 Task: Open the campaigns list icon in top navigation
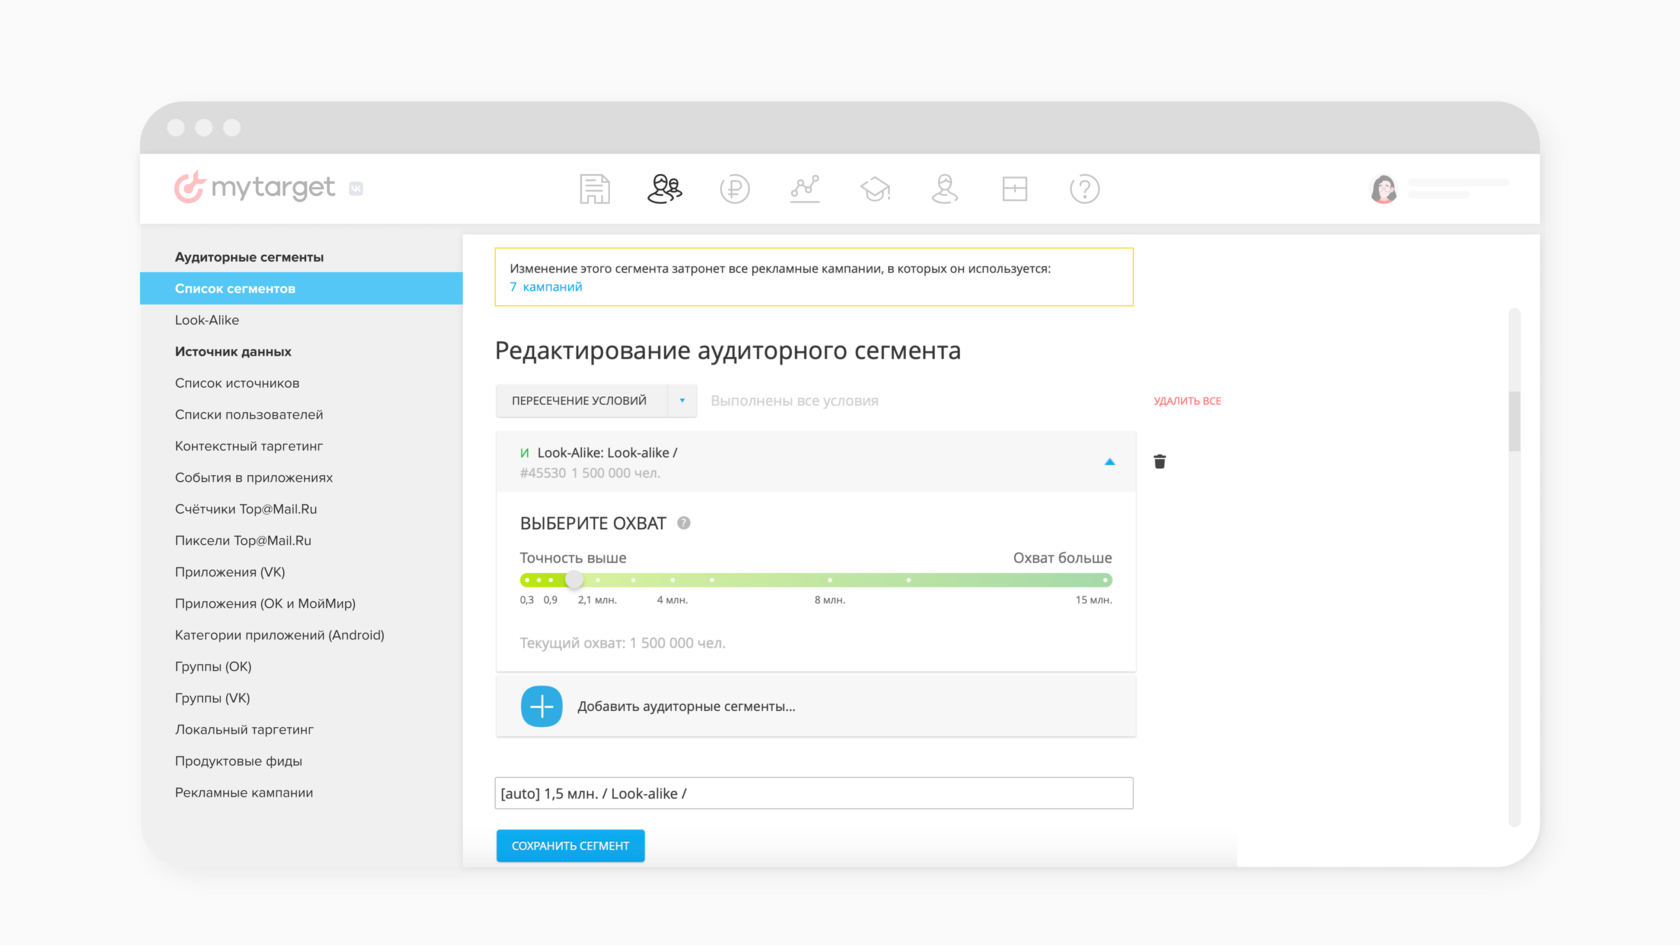(595, 189)
